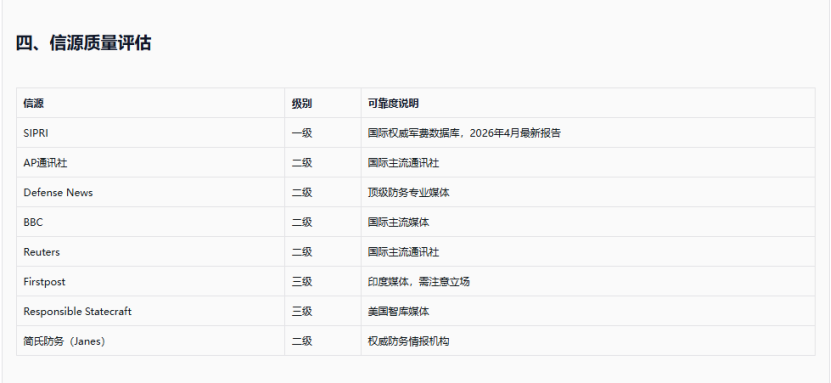Select the 二级 rating beside Janes
Screen dimensions: 831x383
click(302, 341)
